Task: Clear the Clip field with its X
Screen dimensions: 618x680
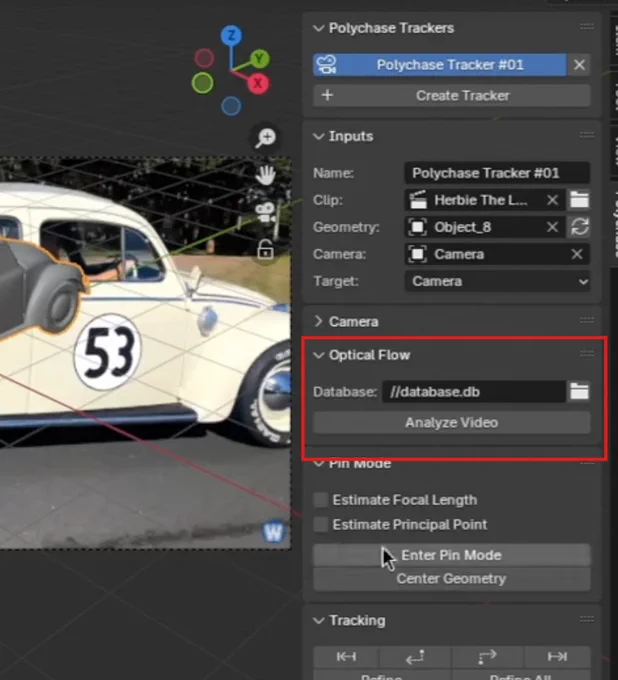Action: coord(552,200)
